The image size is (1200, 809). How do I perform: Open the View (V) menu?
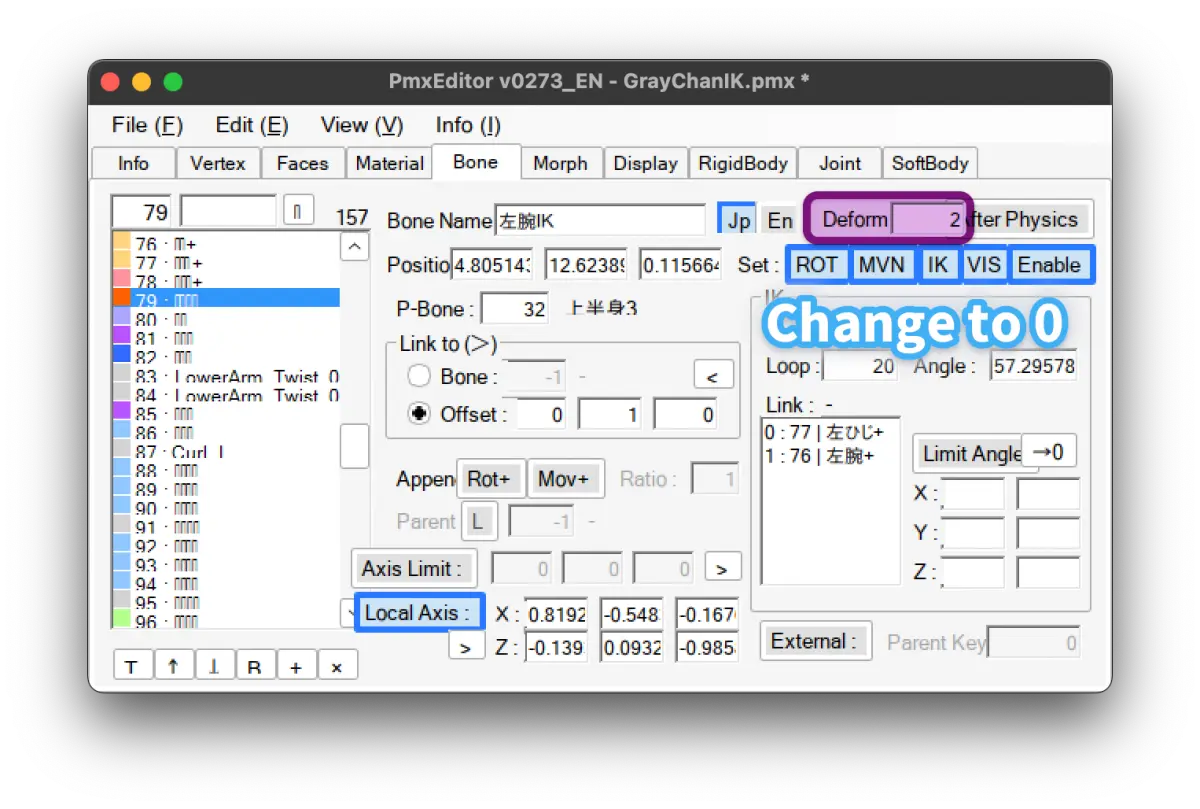362,125
